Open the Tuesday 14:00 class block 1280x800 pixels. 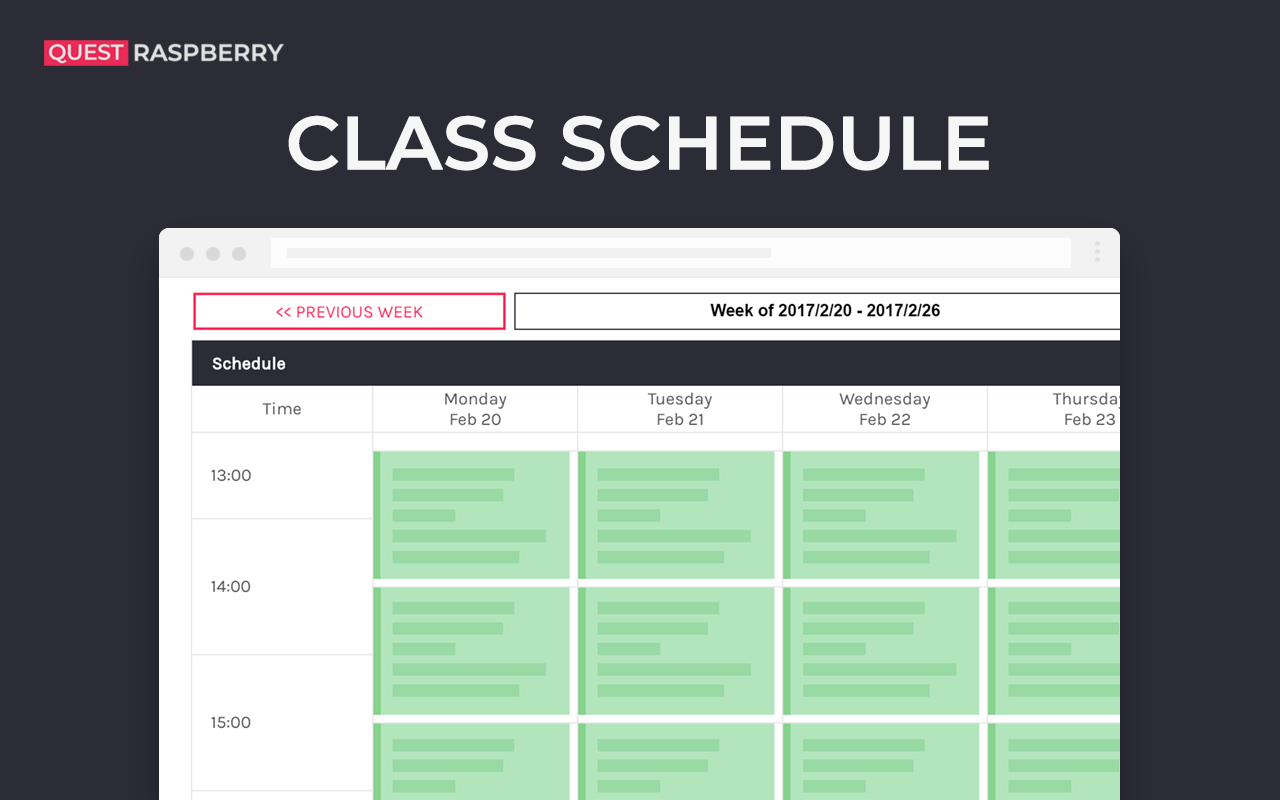[x=678, y=651]
